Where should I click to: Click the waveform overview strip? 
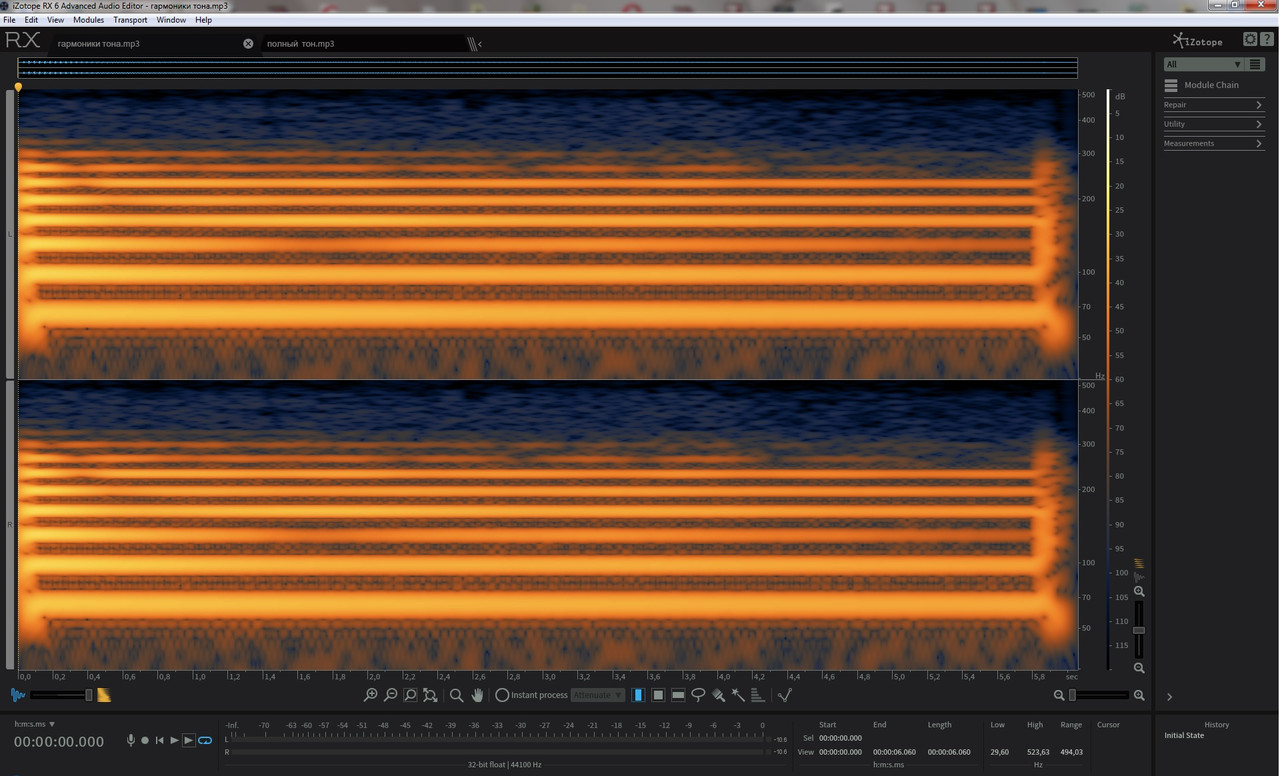[x=547, y=68]
